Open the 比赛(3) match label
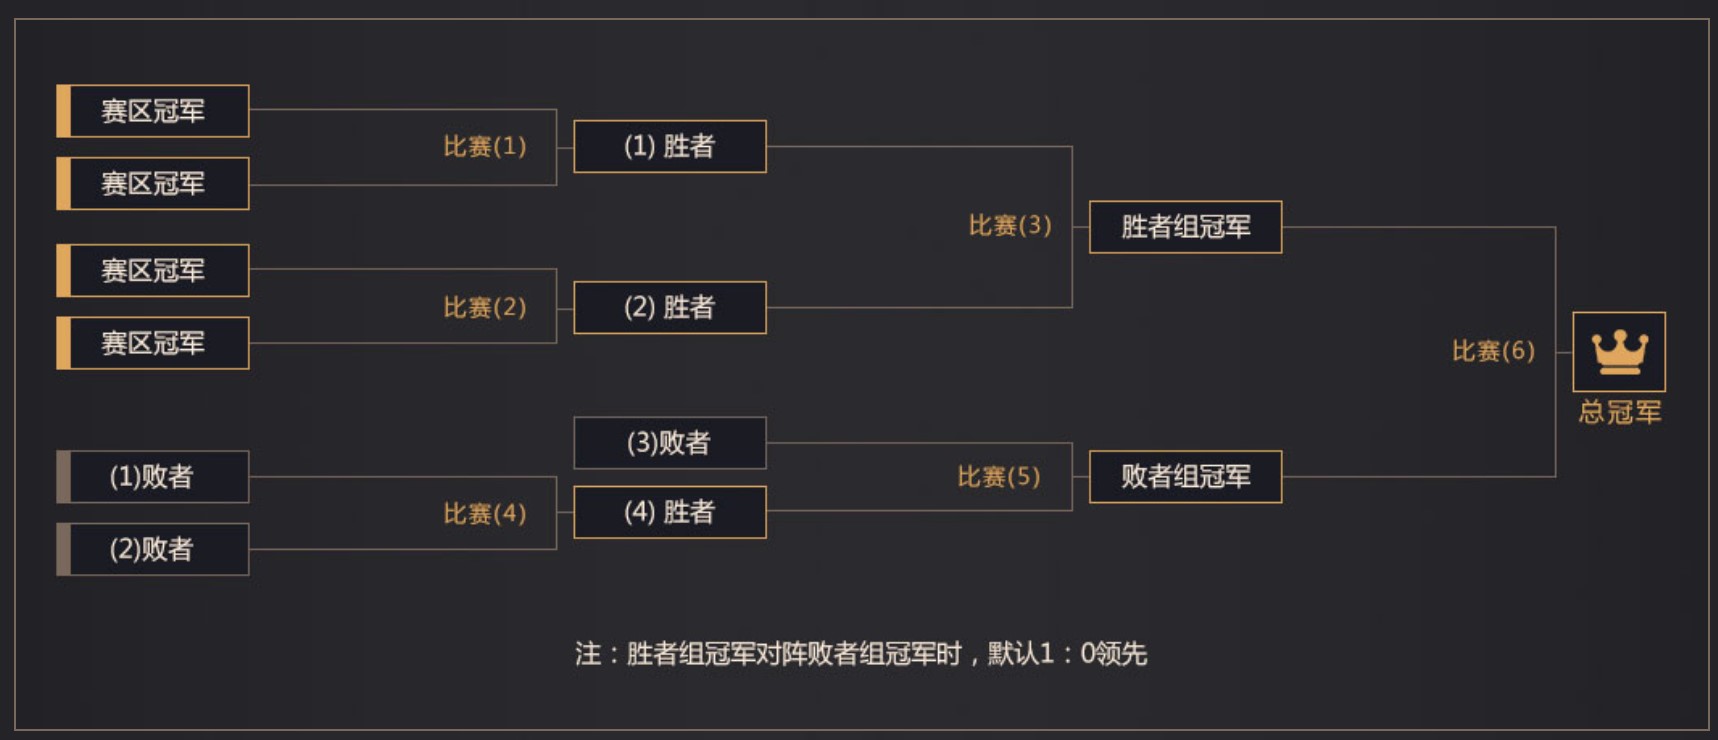Screen dimensions: 1718x740 [x=1009, y=225]
